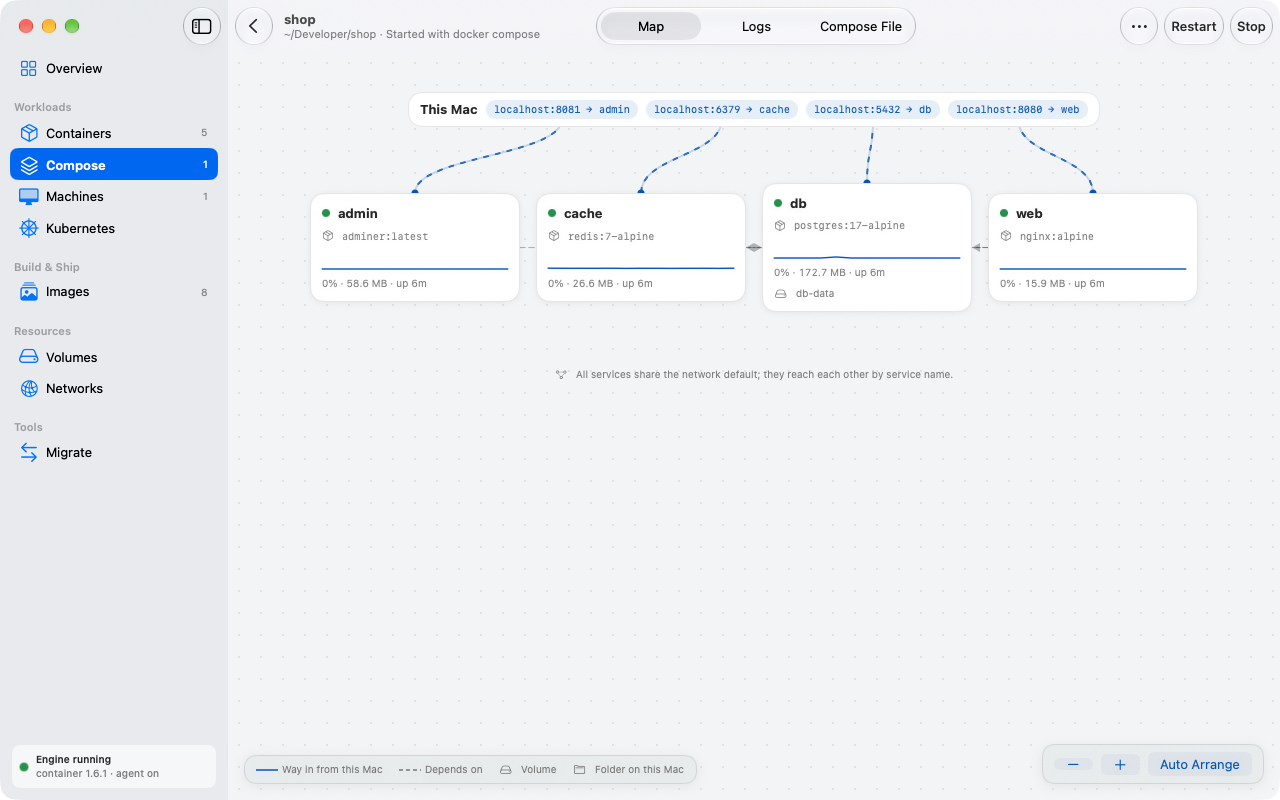Select the admin service card title
The image size is (1280, 800).
358,214
